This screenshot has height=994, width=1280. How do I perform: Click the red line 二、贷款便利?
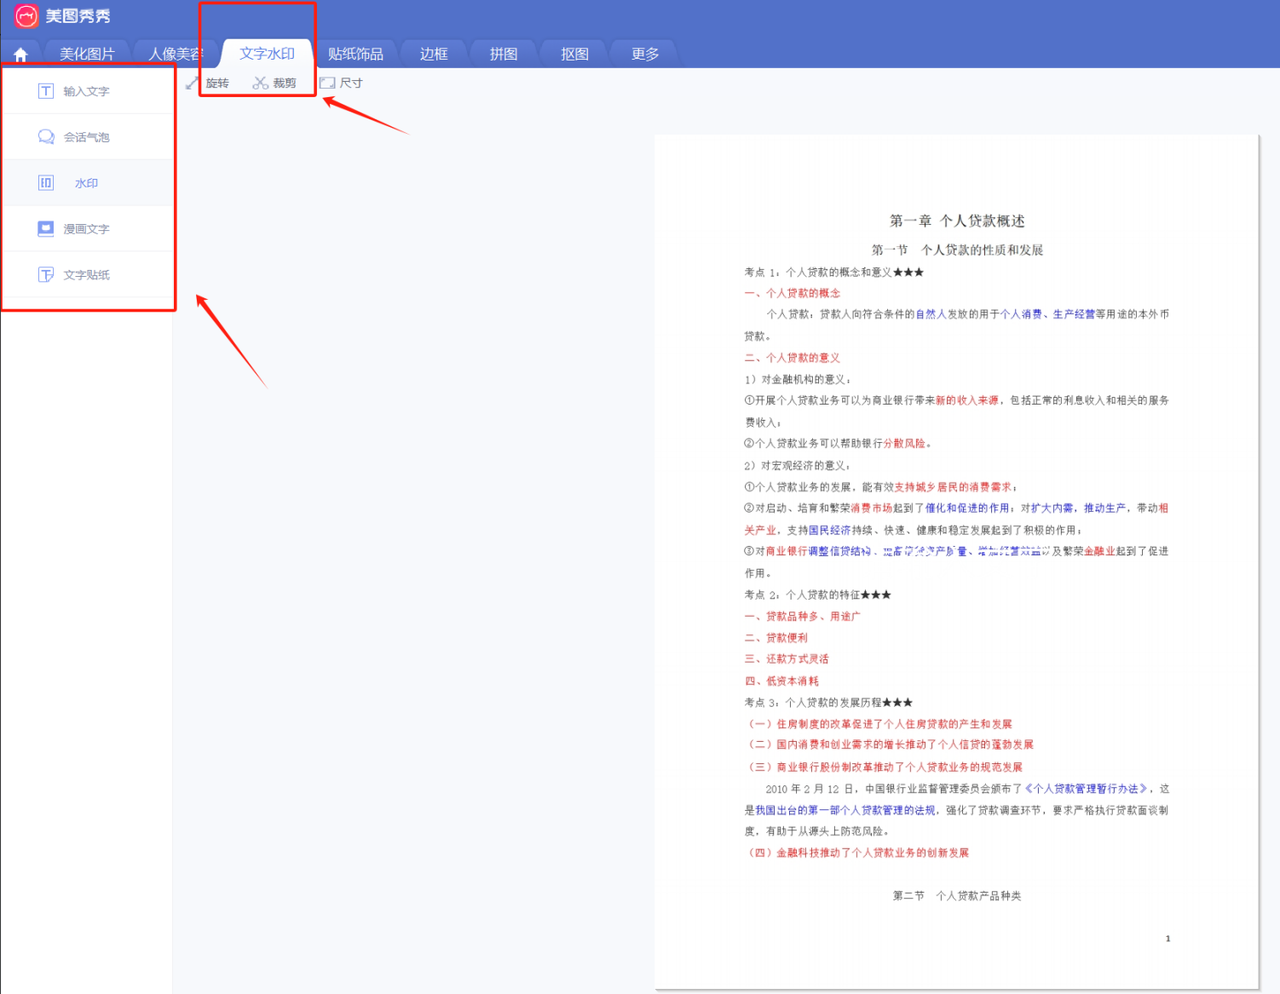[x=776, y=637]
